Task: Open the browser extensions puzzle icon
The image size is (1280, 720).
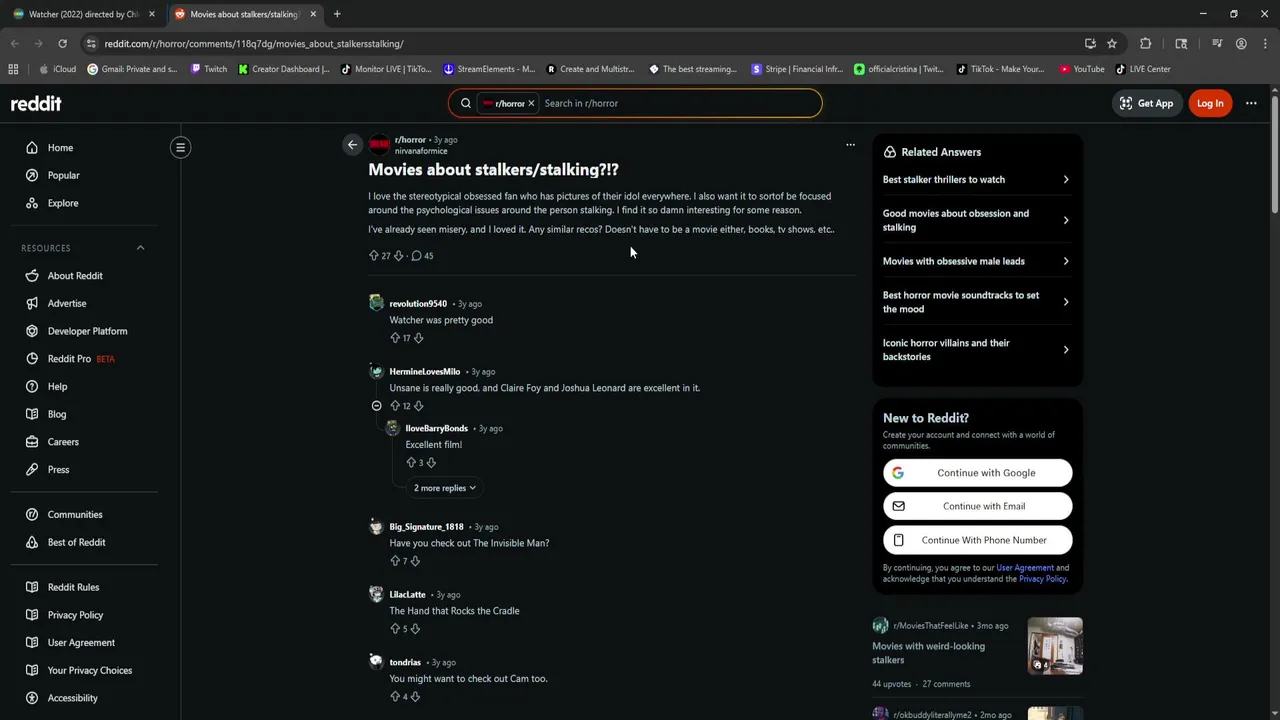Action: pyautogui.click(x=1146, y=44)
